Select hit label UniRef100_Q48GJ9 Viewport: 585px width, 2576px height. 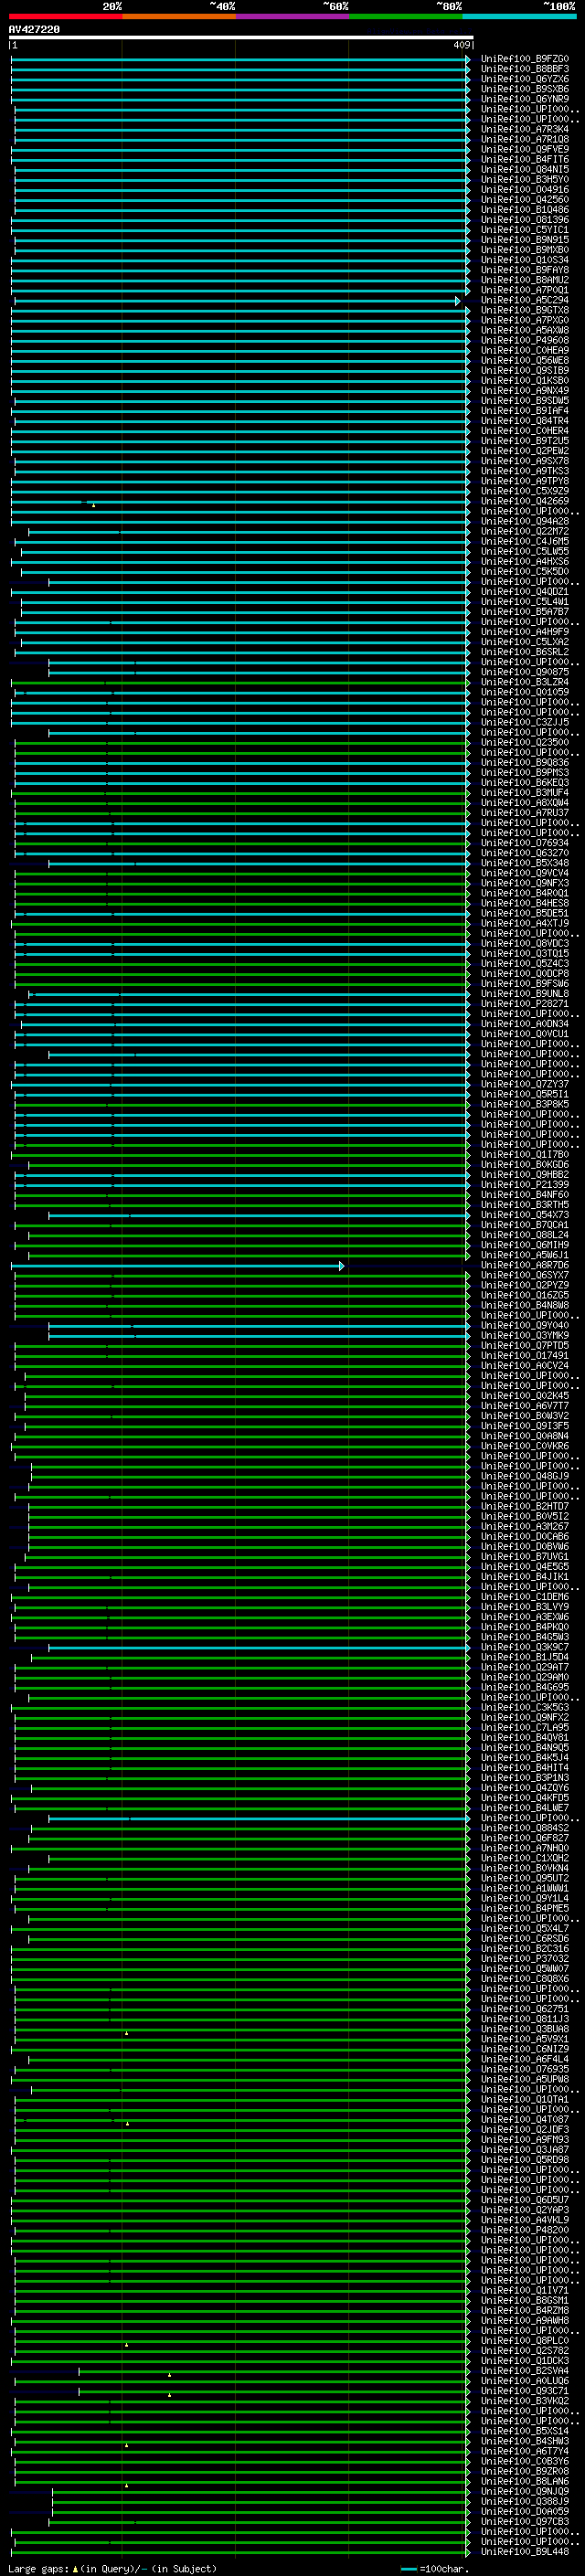click(525, 1477)
